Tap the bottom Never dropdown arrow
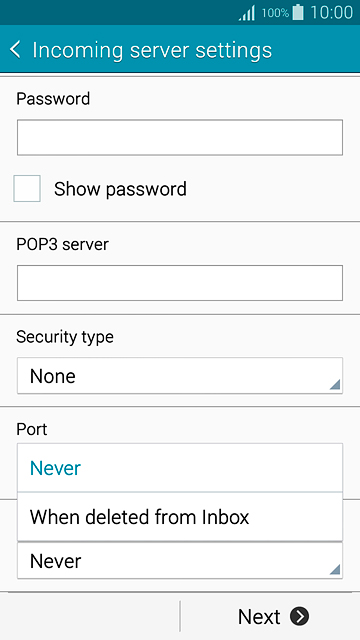Viewport: 360px width, 640px height. click(335, 569)
